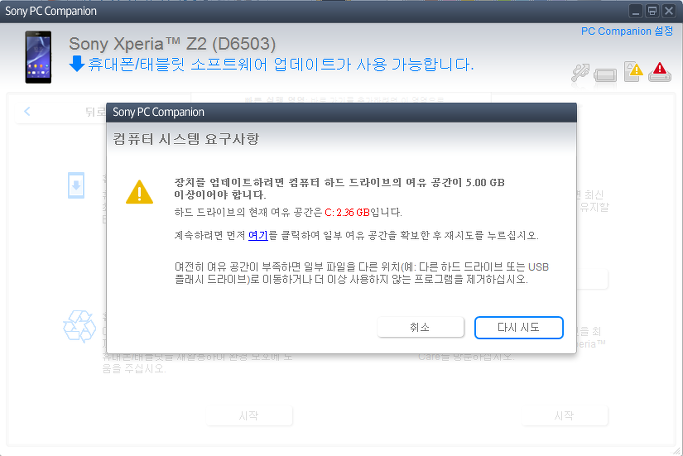Click the red alert storage drive icon
The image size is (683, 456).
coord(659,72)
